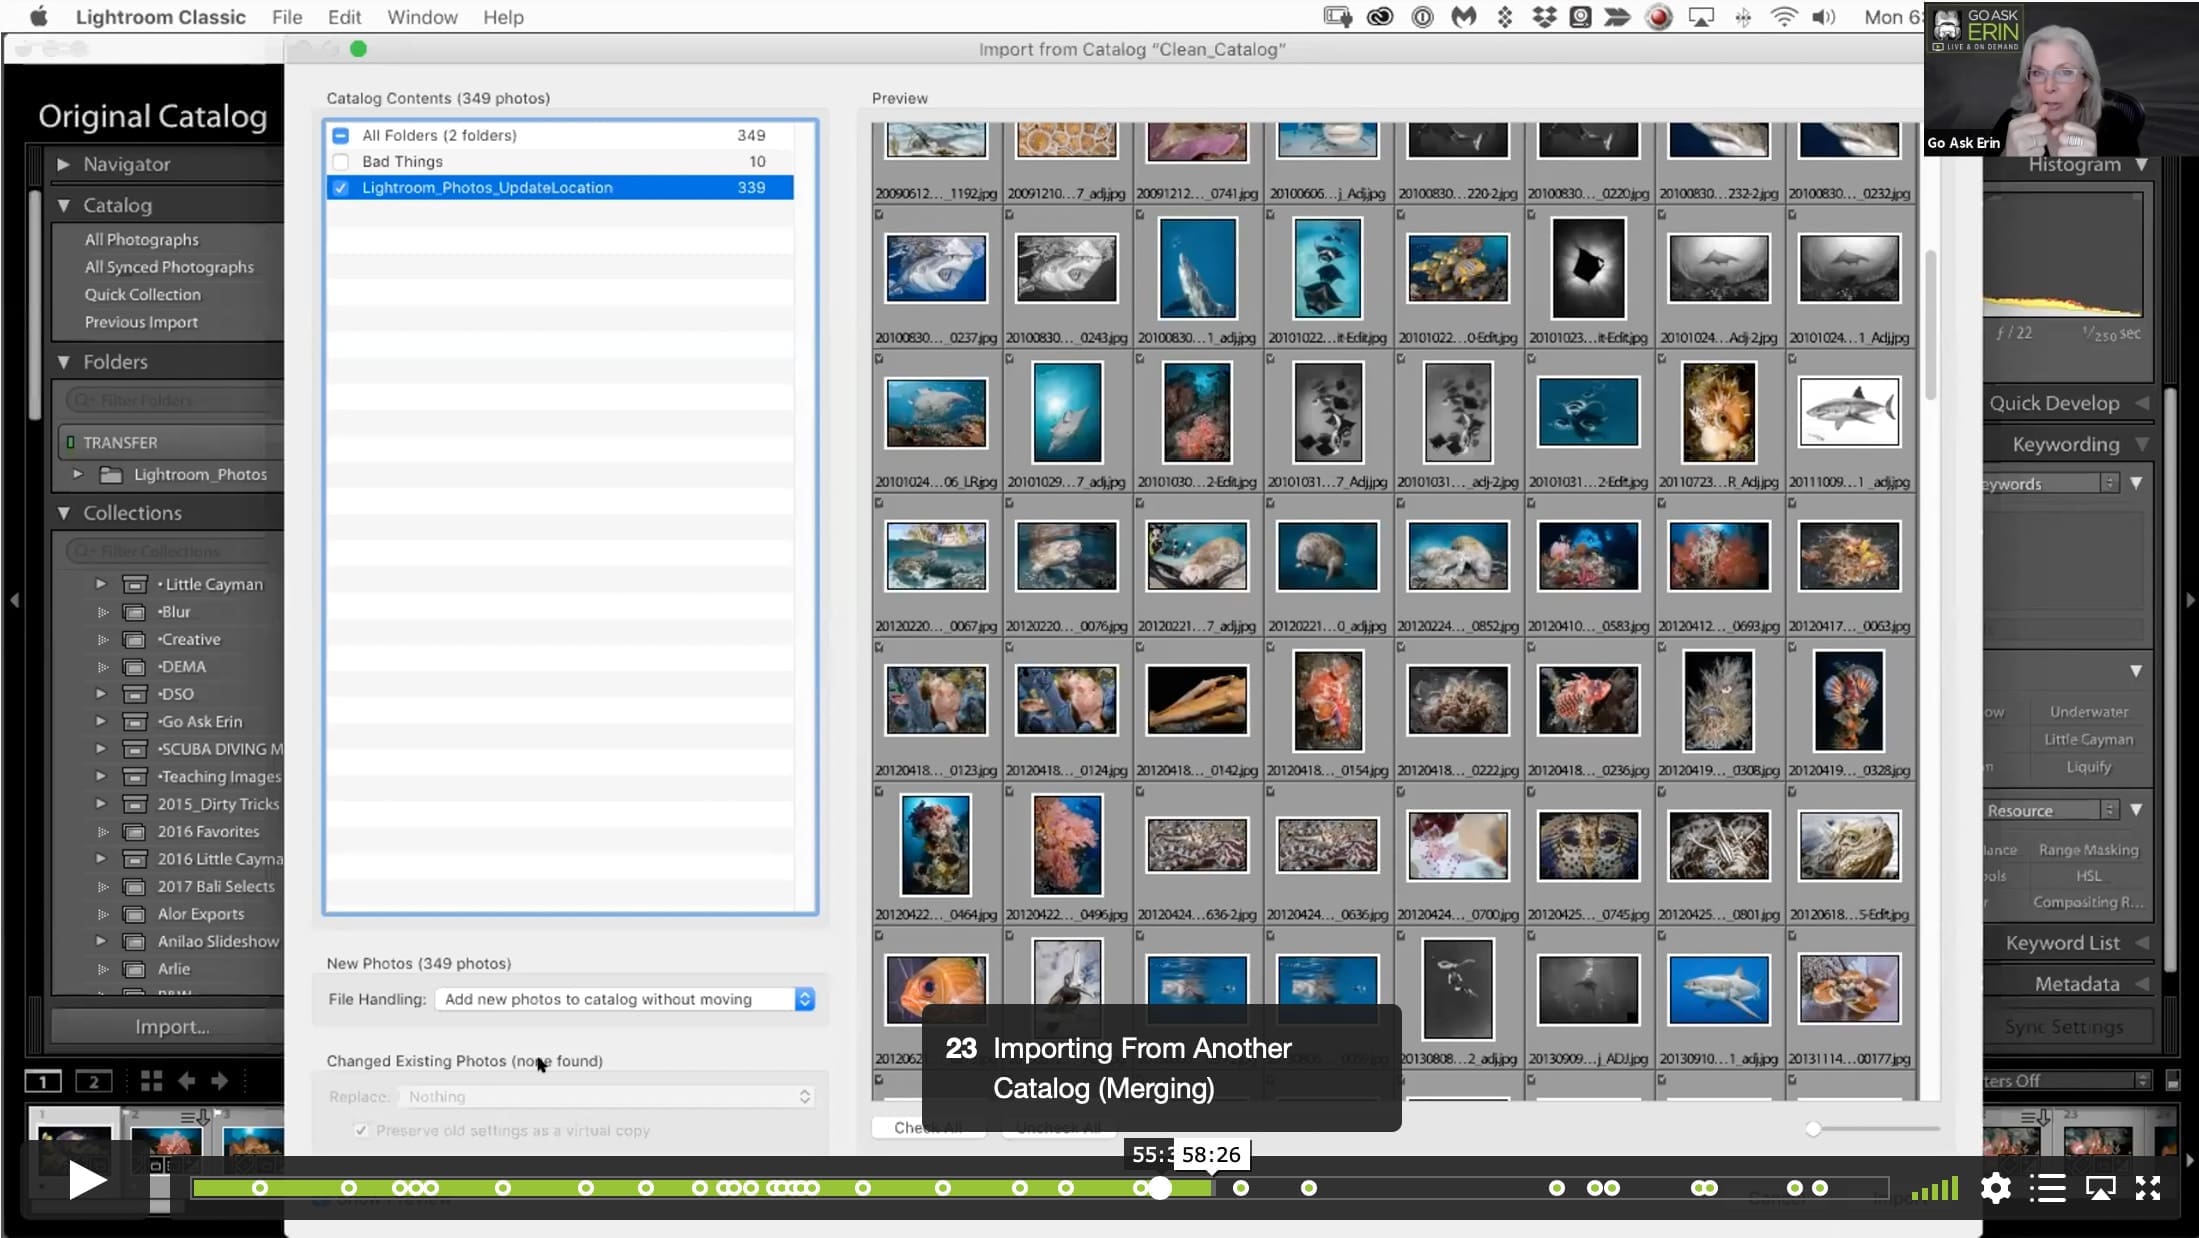Open the Lightroom Classic application menu
This screenshot has width=2199, height=1238.
(160, 17)
